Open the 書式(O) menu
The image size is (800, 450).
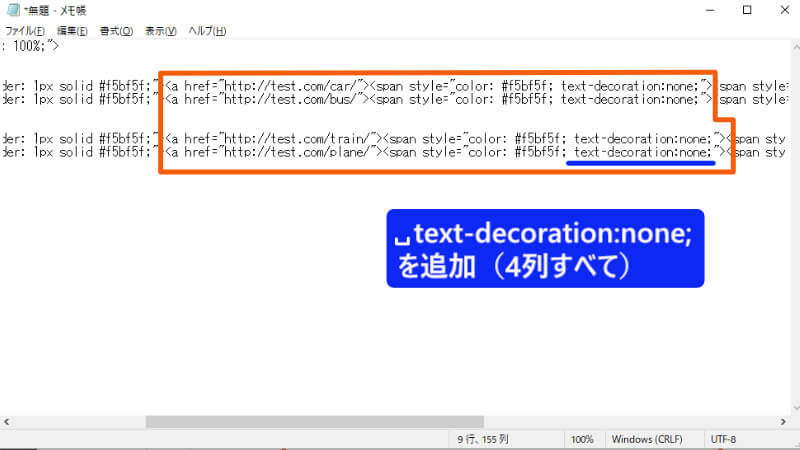(x=116, y=31)
